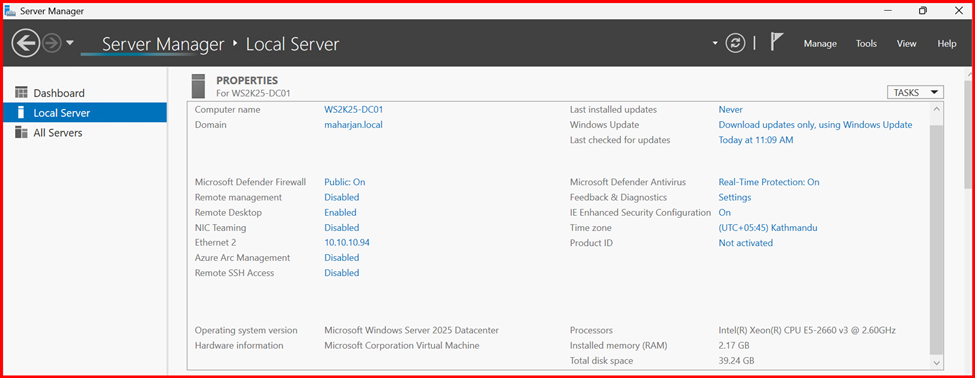The width and height of the screenshot is (975, 378).
Task: Open the Manage menu
Action: [x=820, y=44]
